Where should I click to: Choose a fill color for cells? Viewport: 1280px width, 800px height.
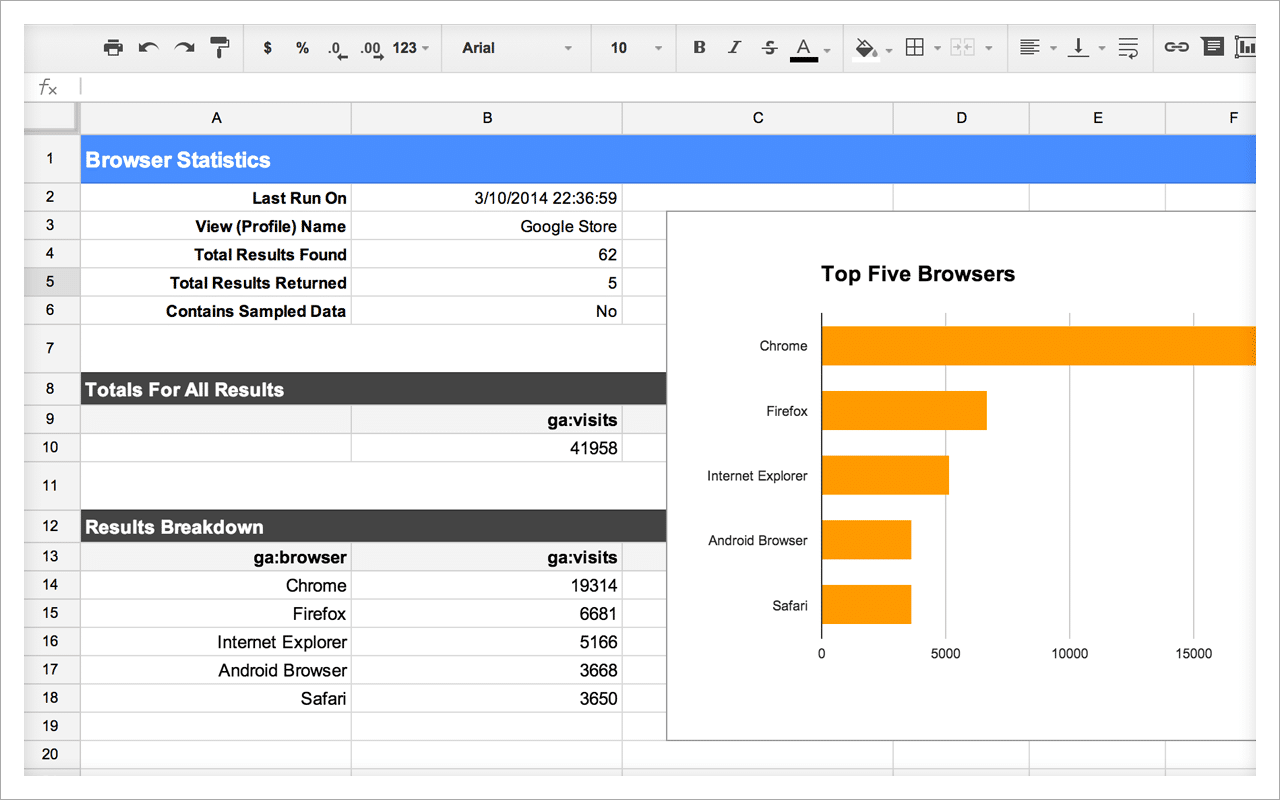[x=867, y=47]
